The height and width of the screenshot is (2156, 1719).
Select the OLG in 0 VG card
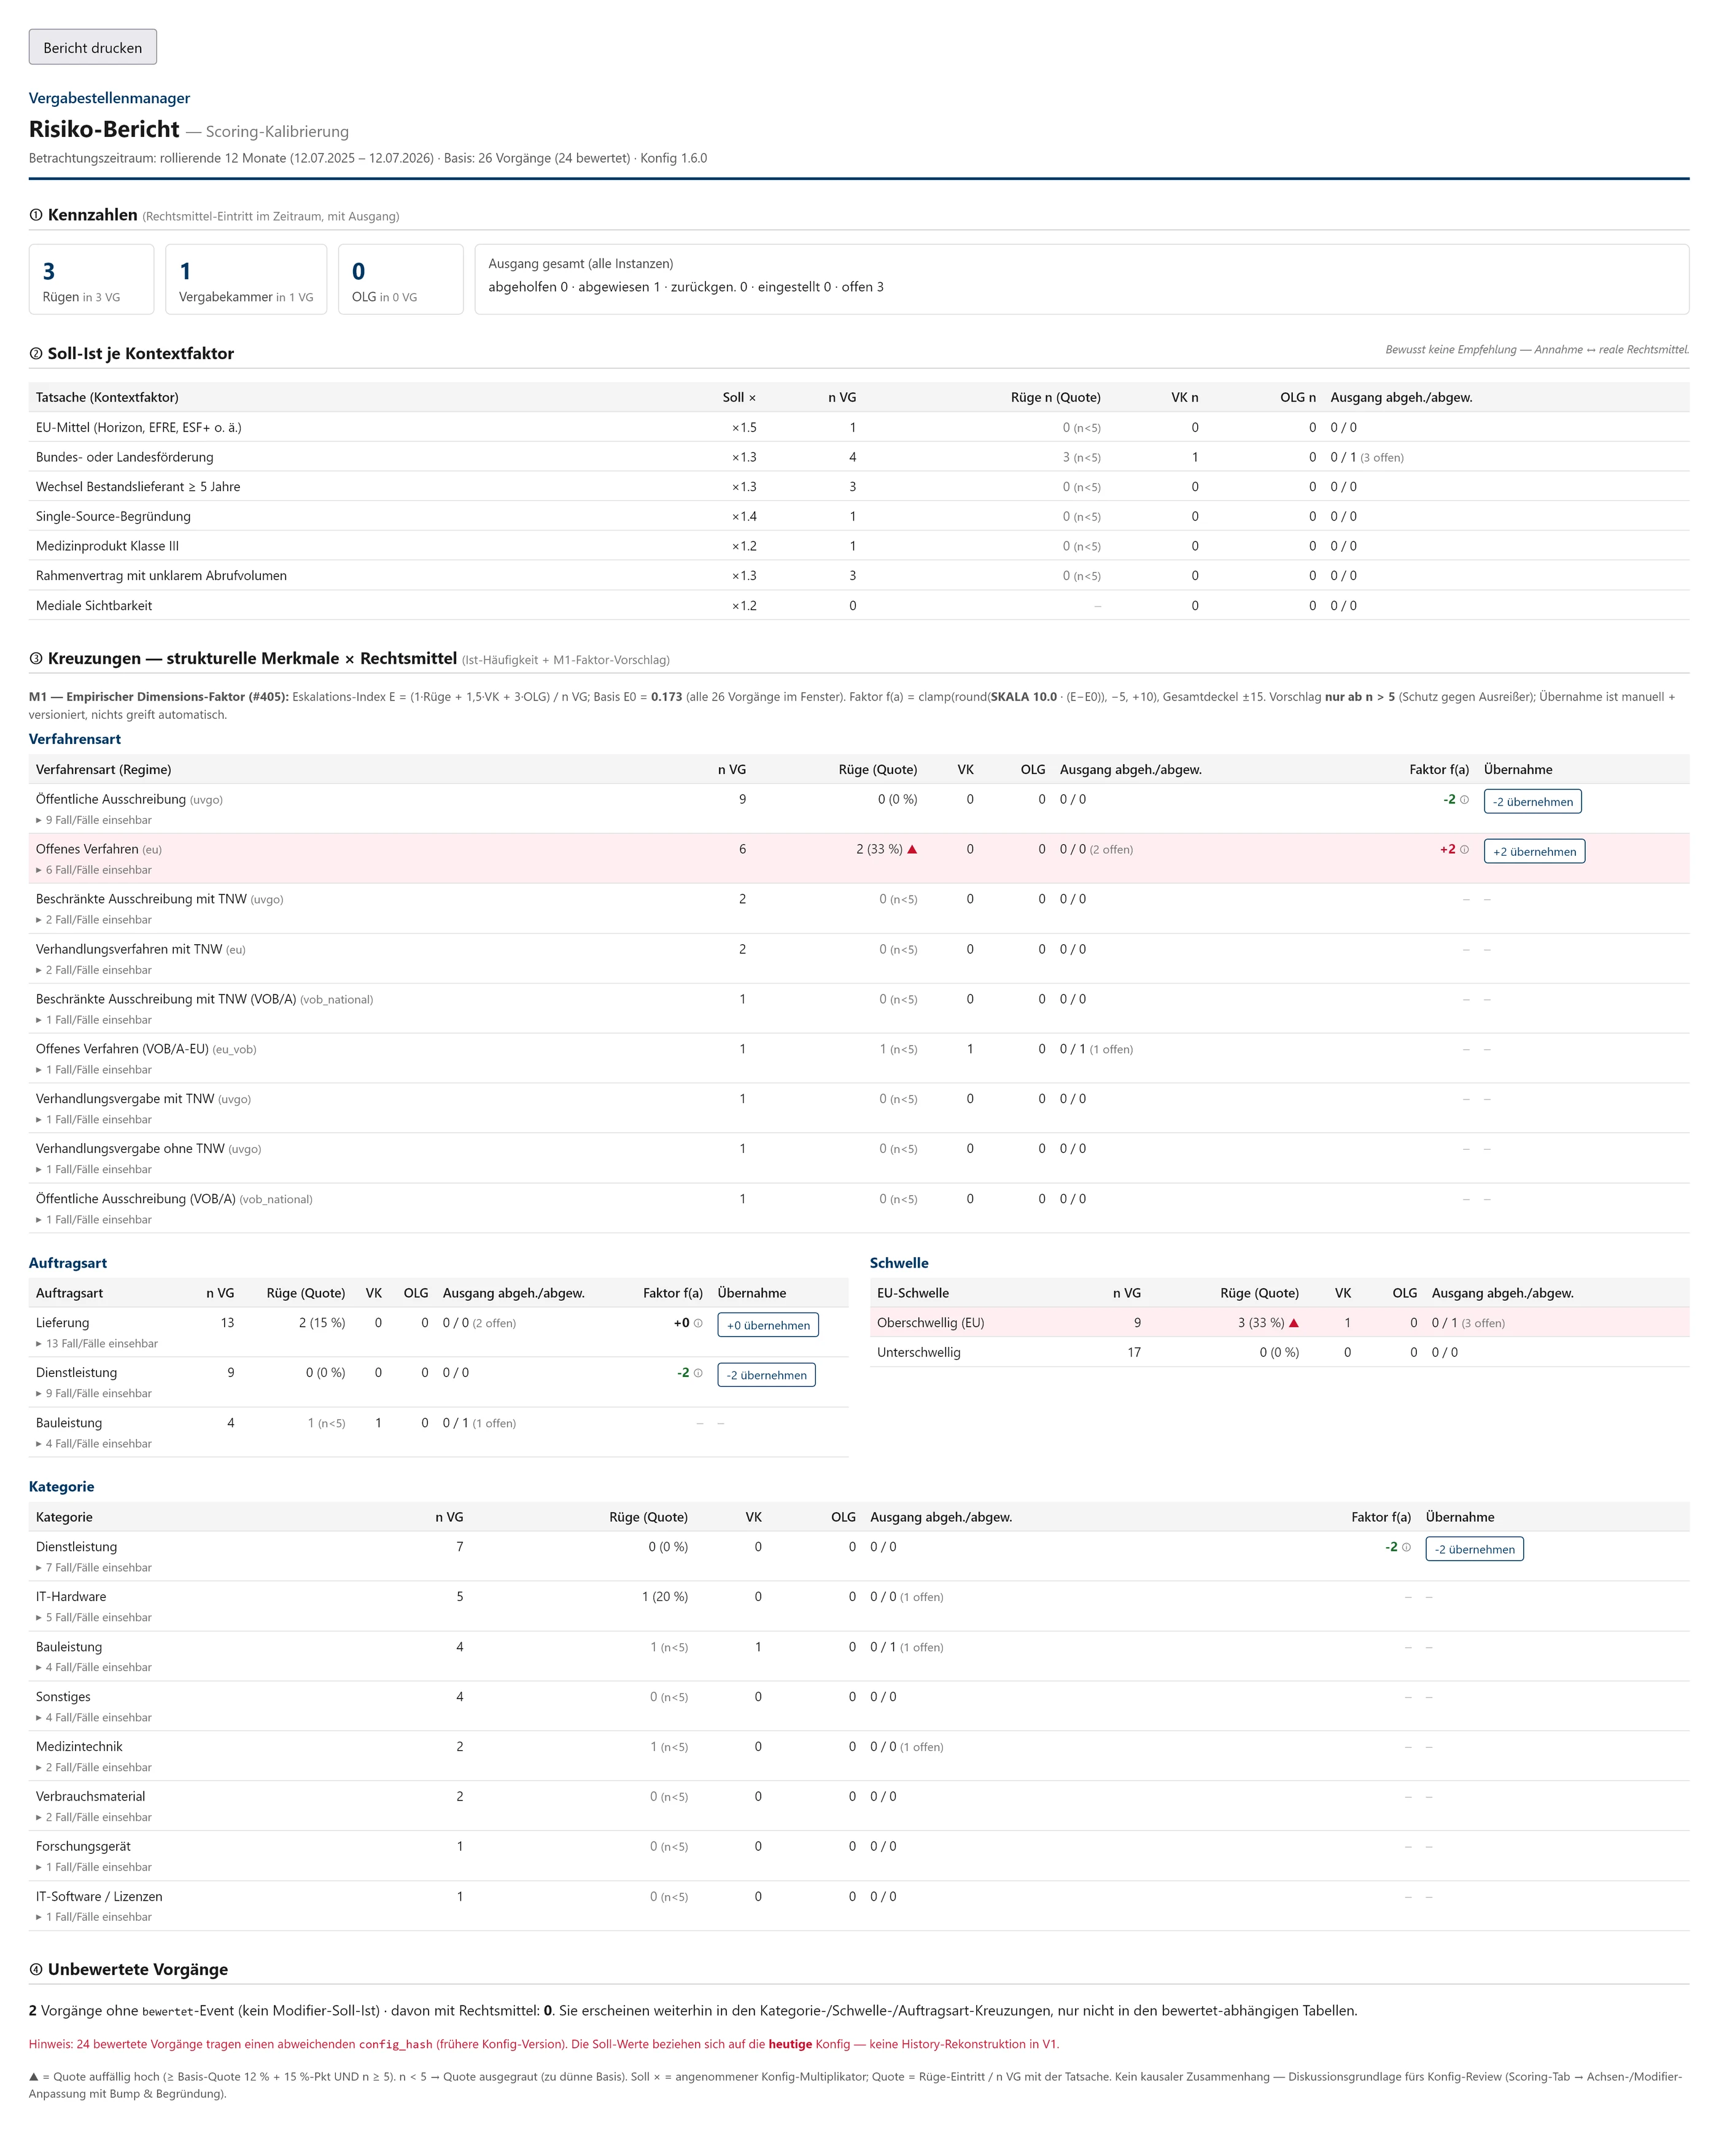click(400, 280)
